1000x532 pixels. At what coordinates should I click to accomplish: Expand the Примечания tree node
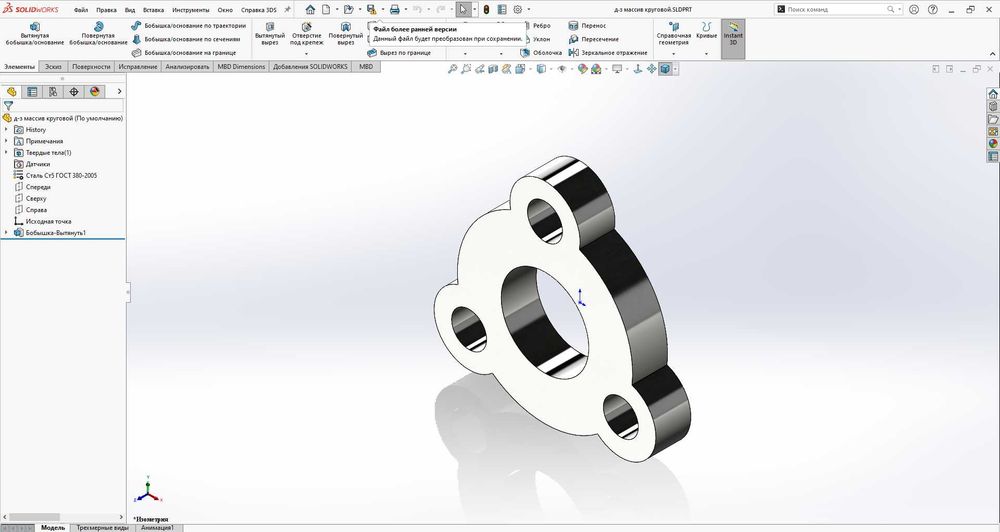[7, 141]
